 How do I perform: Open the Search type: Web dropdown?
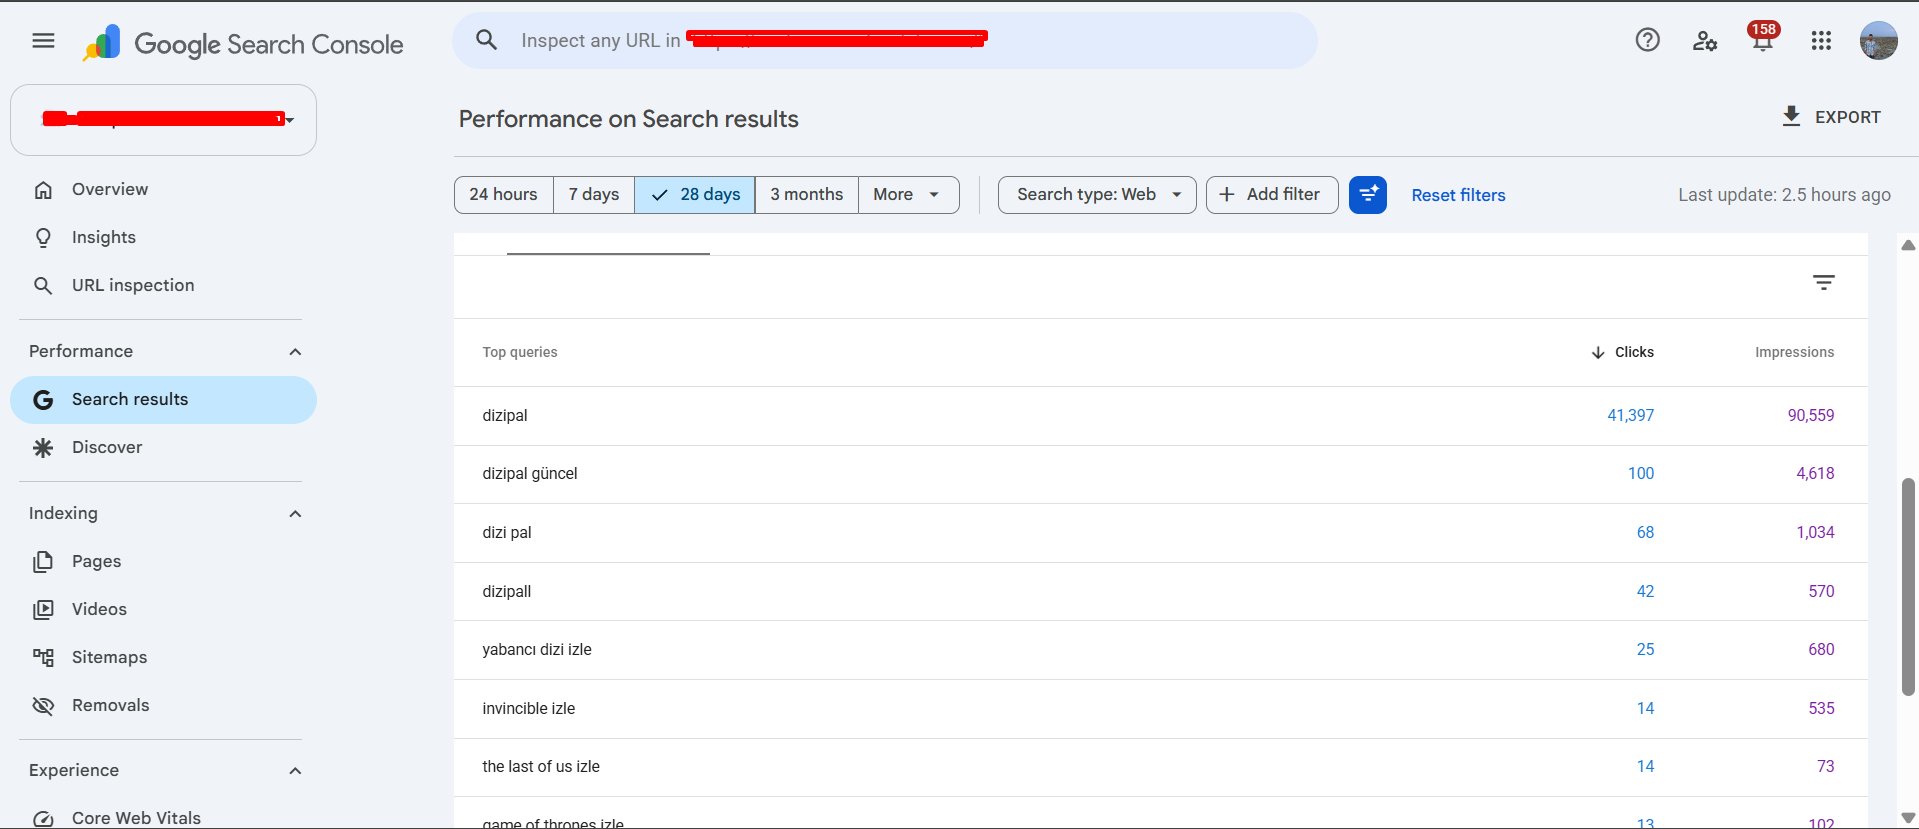click(1097, 194)
